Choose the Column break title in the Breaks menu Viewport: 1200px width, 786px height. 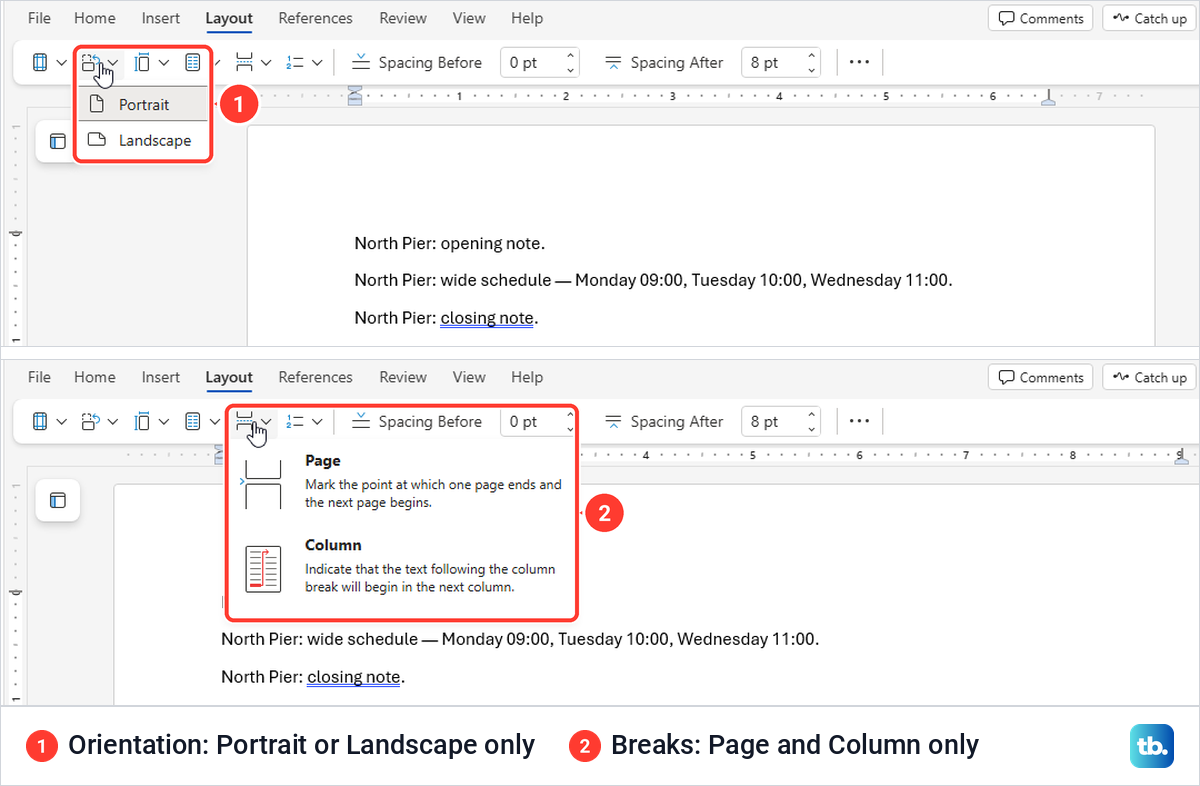coord(333,545)
